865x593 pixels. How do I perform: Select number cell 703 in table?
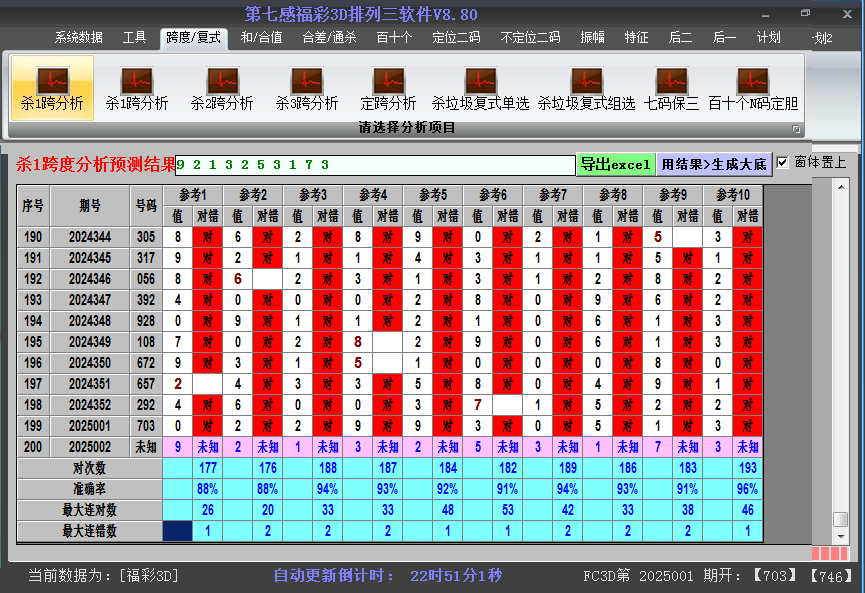(146, 426)
